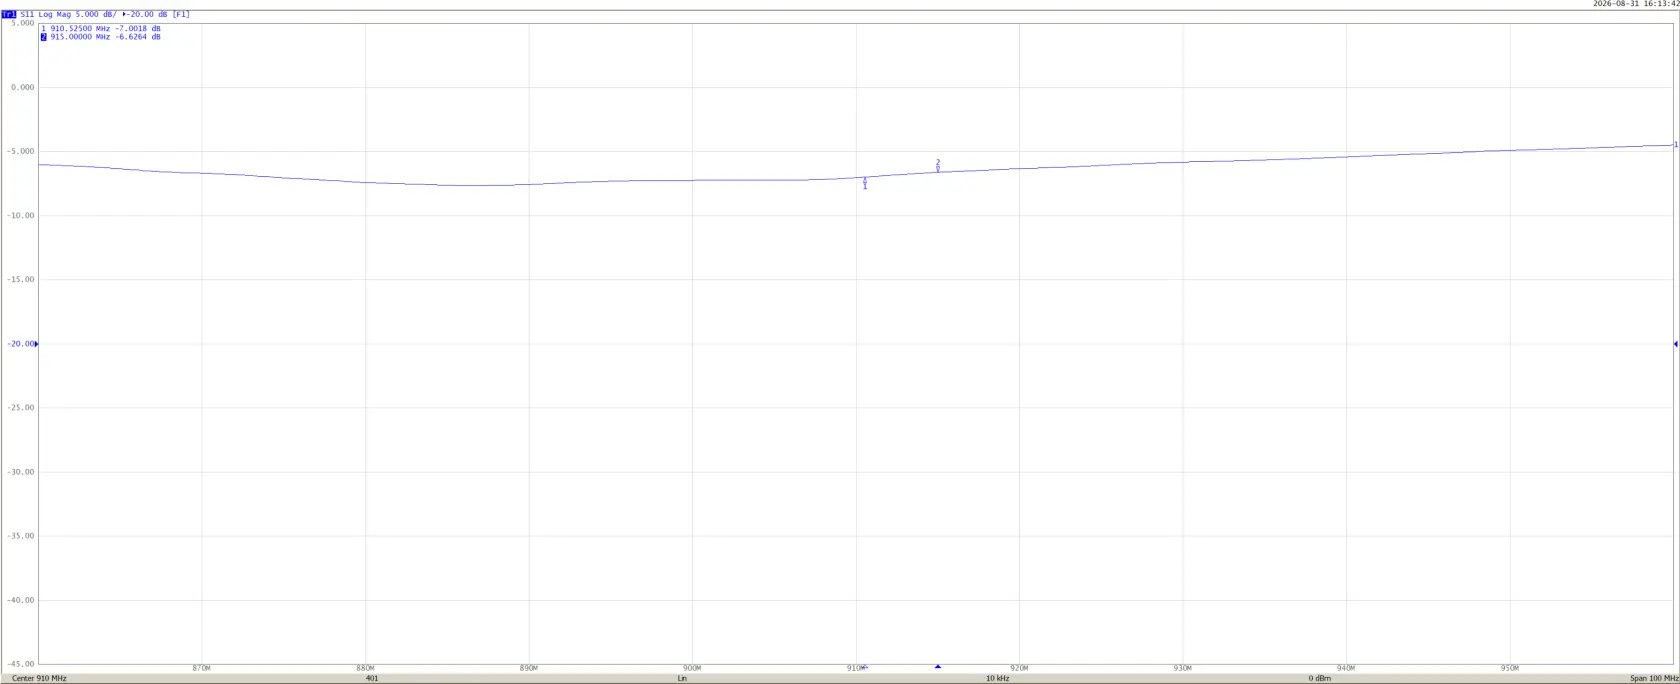Click marker 1 indicator on frequency axis
The height and width of the screenshot is (684, 1680).
865,667
